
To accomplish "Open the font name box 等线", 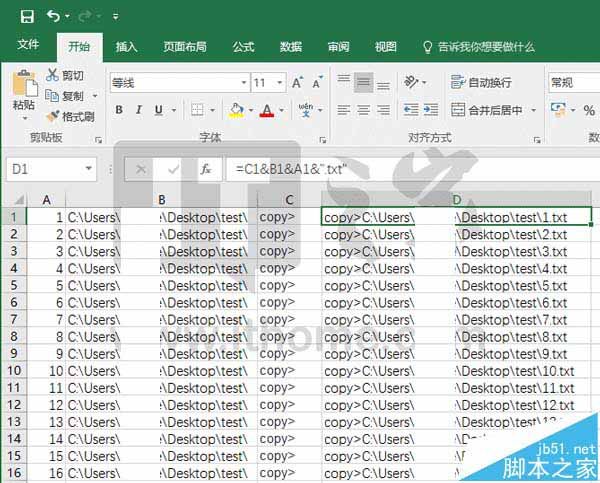I will point(180,82).
